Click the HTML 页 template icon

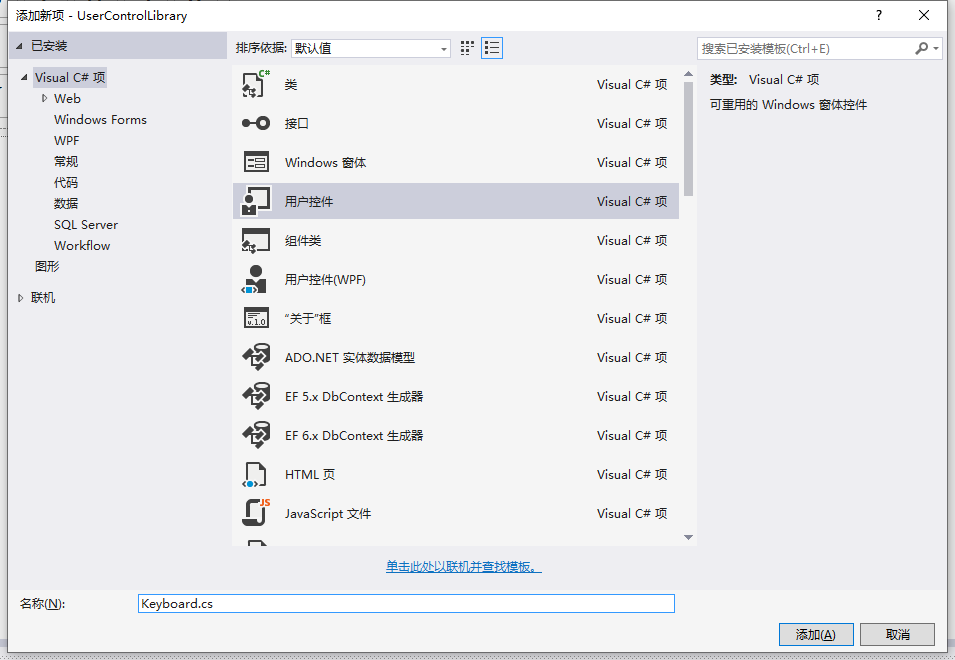(255, 474)
